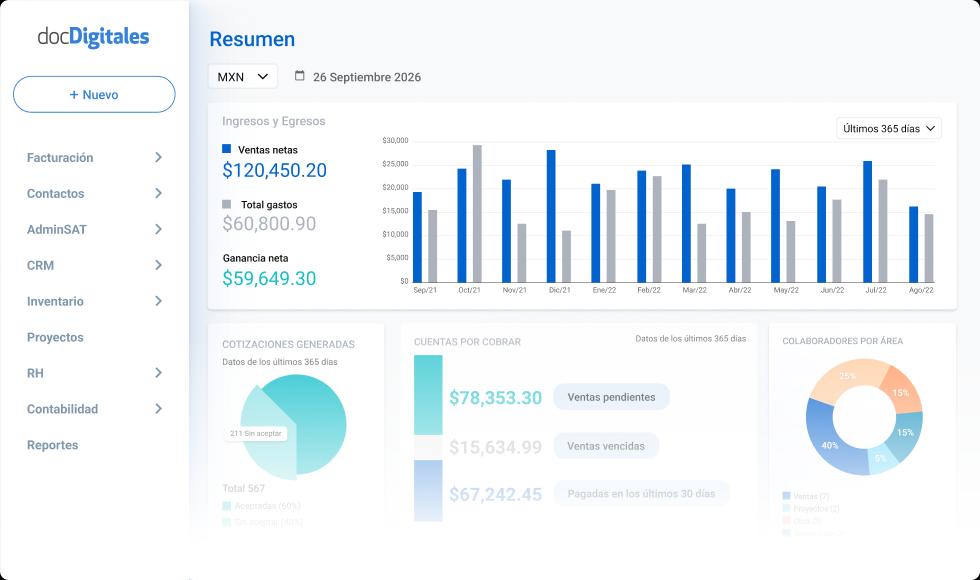Click the blue bar for Sep/21
Image resolution: width=980 pixels, height=580 pixels.
[x=418, y=238]
